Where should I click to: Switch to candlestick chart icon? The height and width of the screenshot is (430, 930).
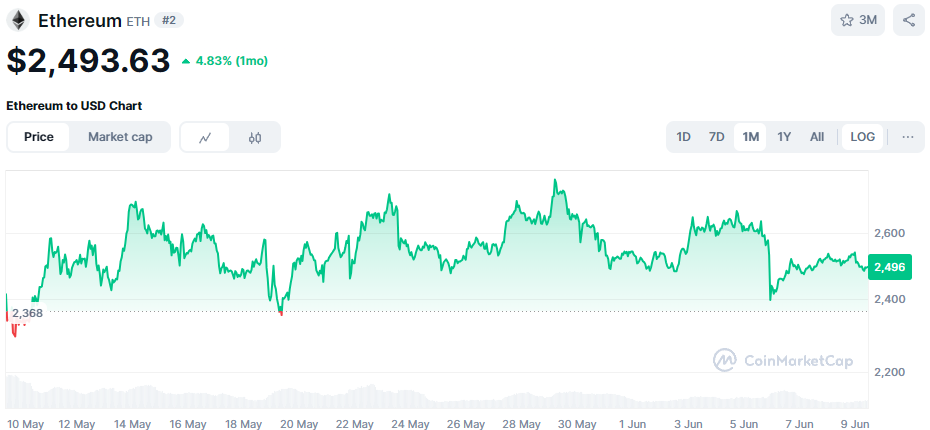point(255,137)
